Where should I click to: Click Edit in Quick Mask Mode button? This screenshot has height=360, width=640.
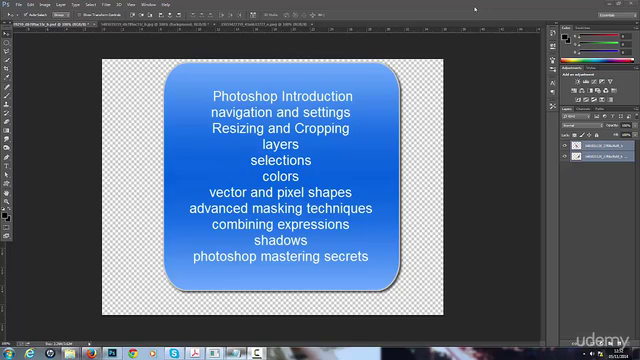(6, 228)
